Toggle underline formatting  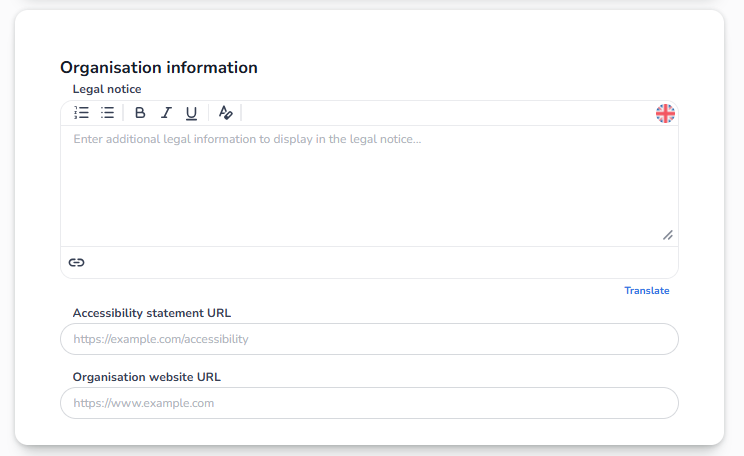click(x=191, y=113)
